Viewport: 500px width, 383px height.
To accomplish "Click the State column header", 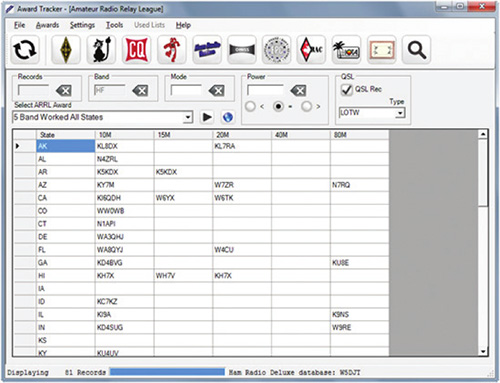I will coord(66,135).
